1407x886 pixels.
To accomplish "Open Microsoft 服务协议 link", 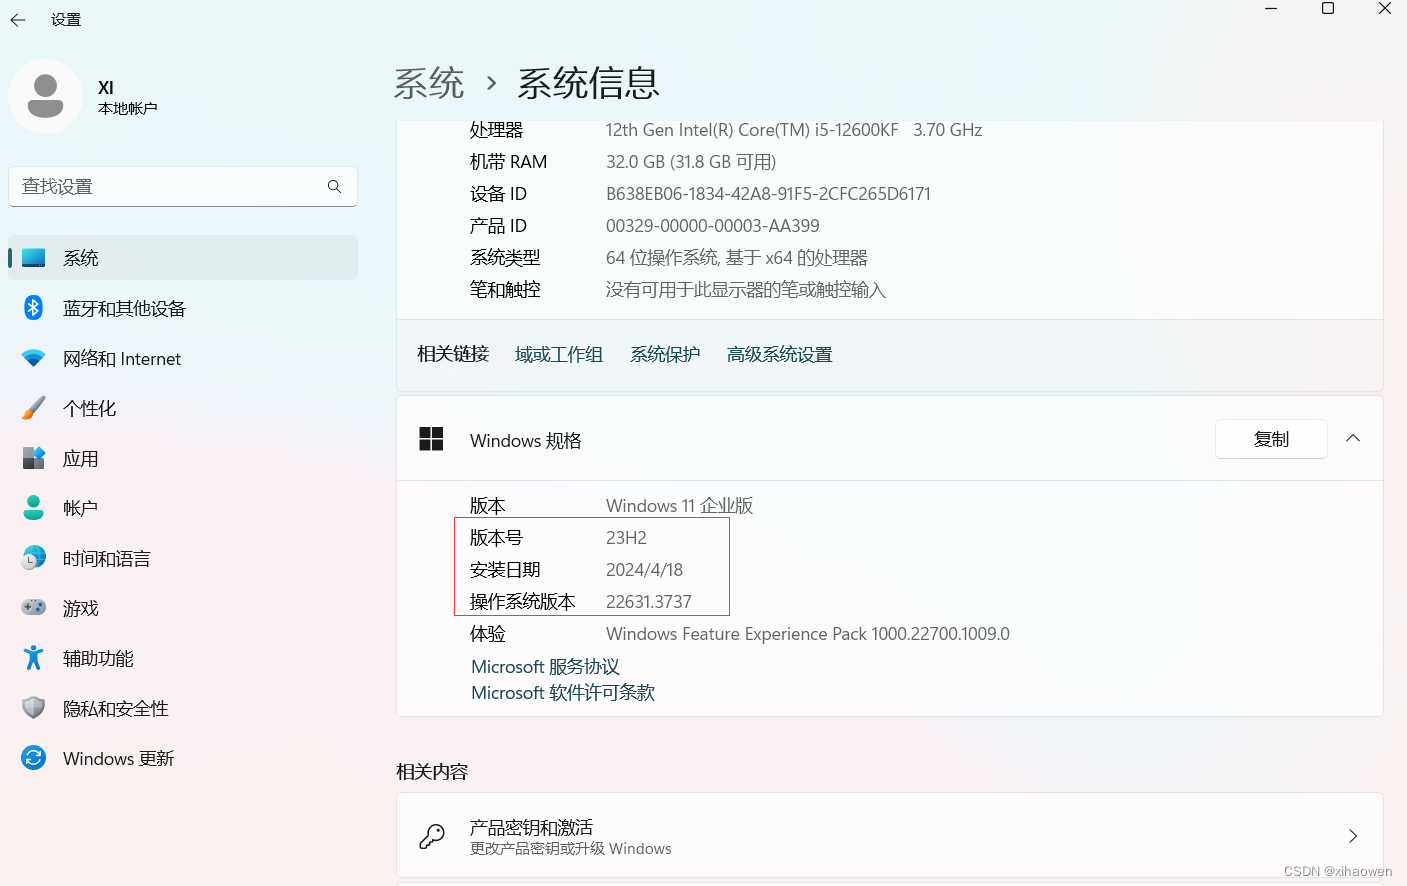I will click(x=545, y=666).
